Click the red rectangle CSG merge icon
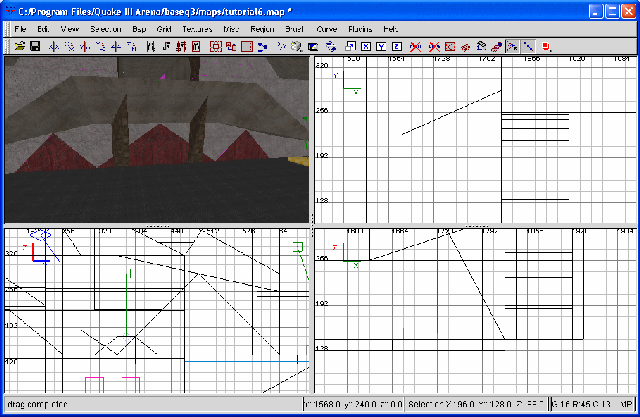This screenshot has width=640, height=417. [x=247, y=47]
